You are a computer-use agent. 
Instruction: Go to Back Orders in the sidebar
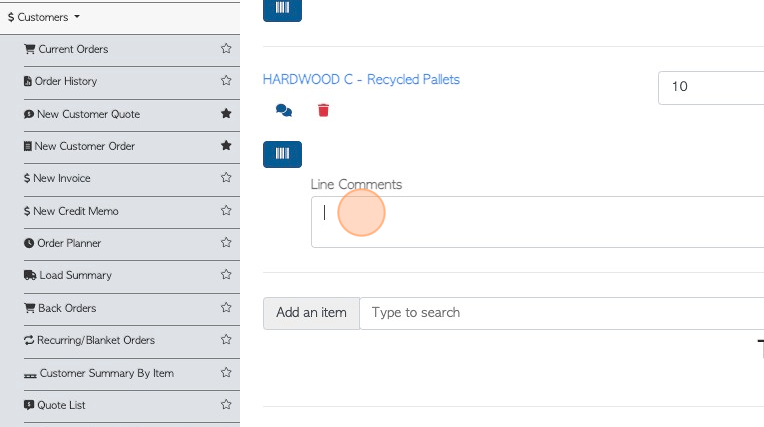[x=60, y=308]
